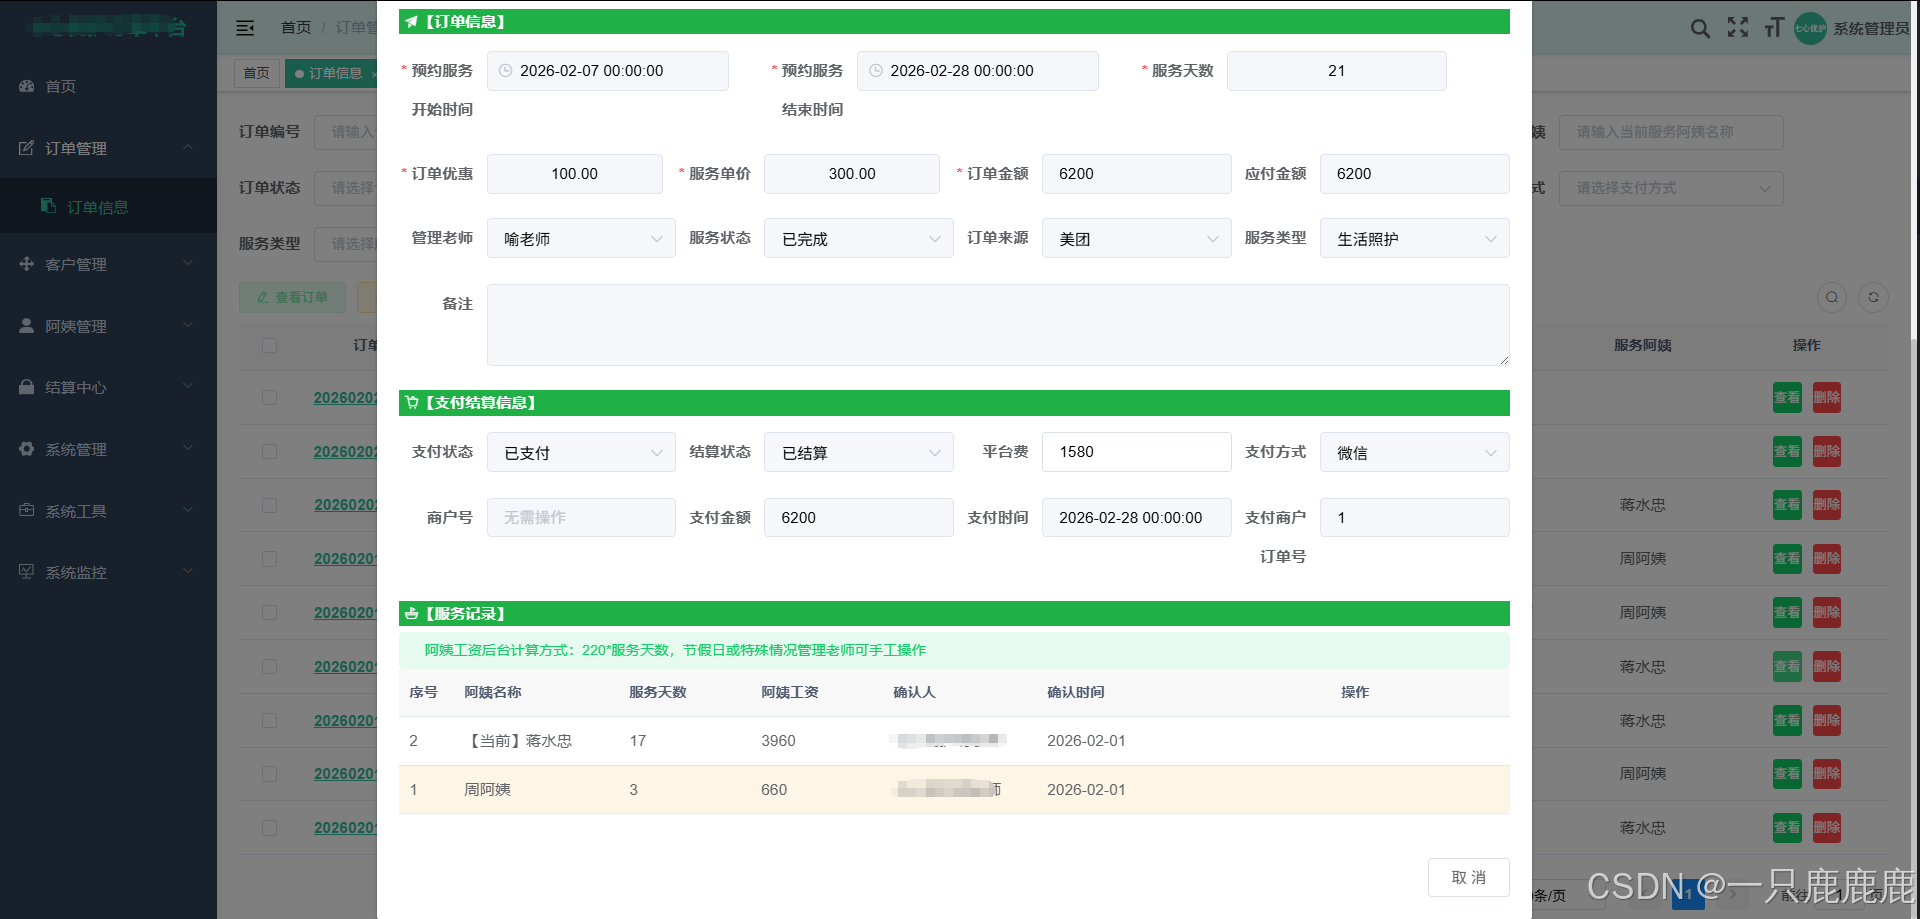Click the 服务单价 field with 300.00
Viewport: 1920px width, 919px height.
click(x=852, y=174)
